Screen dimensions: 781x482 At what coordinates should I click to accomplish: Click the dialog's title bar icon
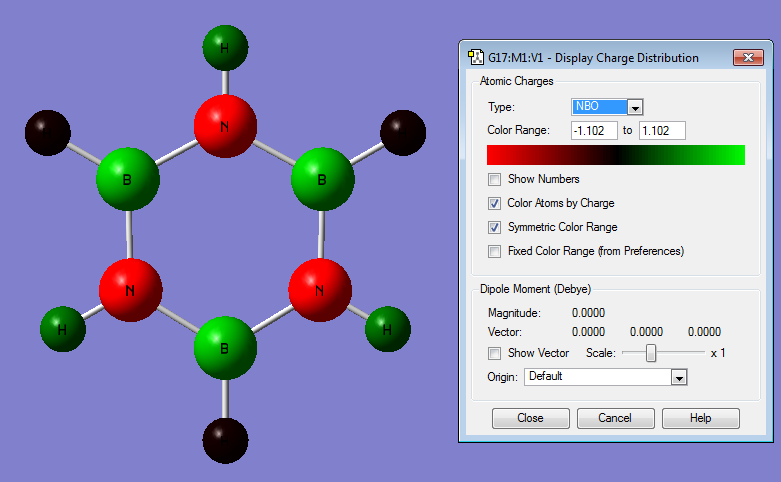click(x=476, y=57)
